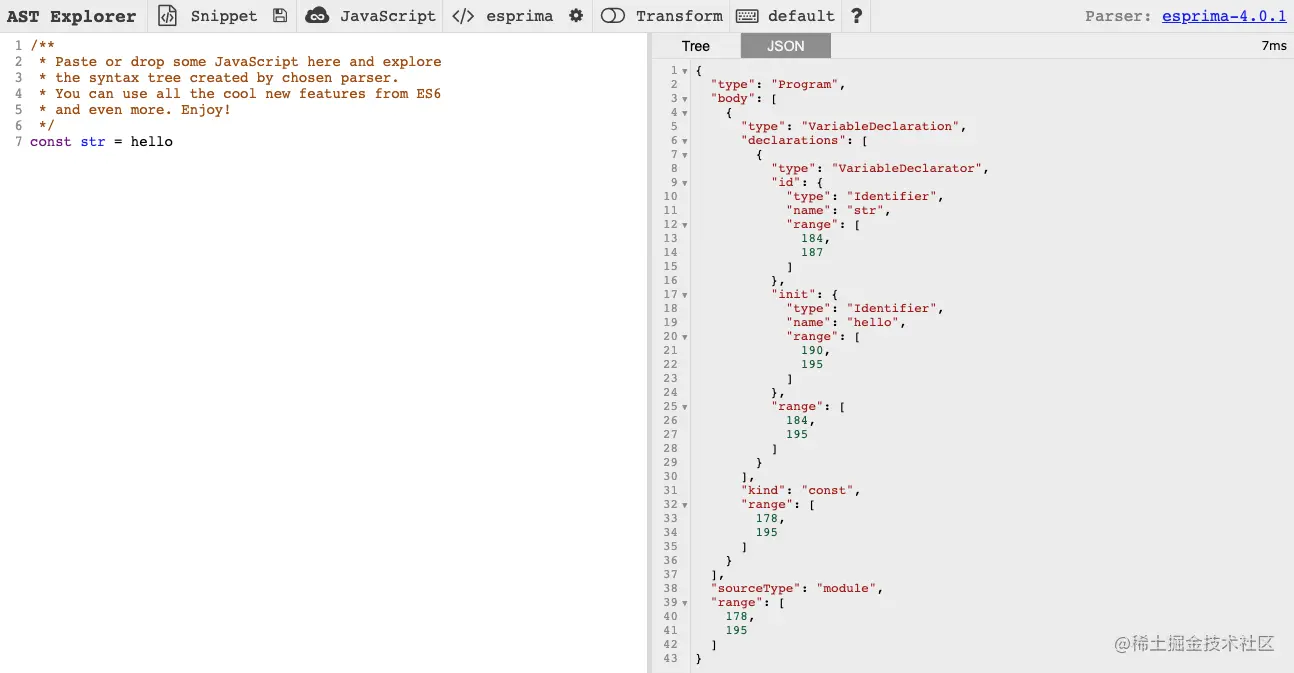Image resolution: width=1294 pixels, height=673 pixels.
Task: Open the JavaScript language dropdown
Action: tap(388, 16)
